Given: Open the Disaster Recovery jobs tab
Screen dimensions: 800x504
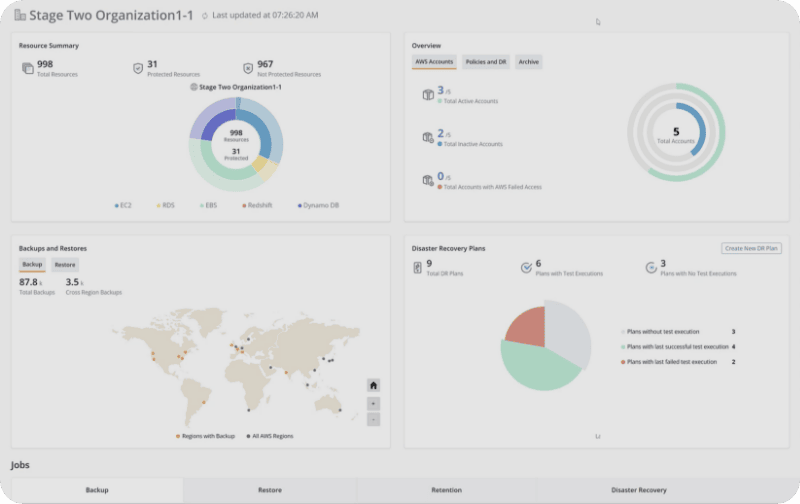Looking at the screenshot, I should [x=638, y=490].
